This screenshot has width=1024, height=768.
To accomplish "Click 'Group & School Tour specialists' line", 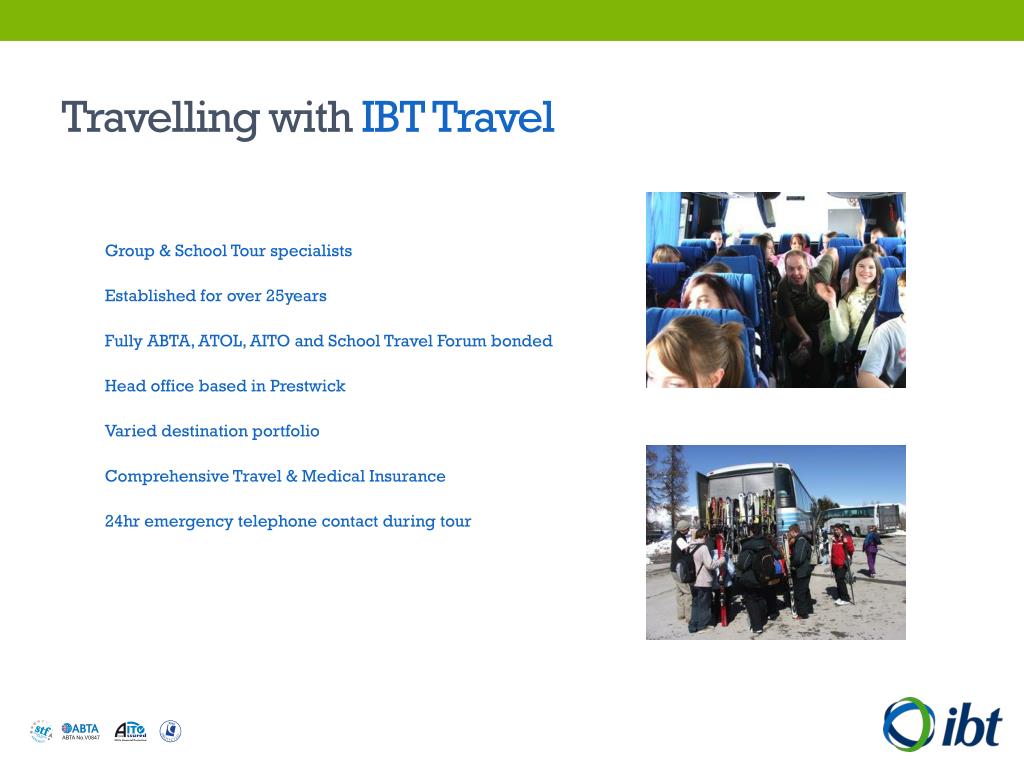I will (x=228, y=251).
